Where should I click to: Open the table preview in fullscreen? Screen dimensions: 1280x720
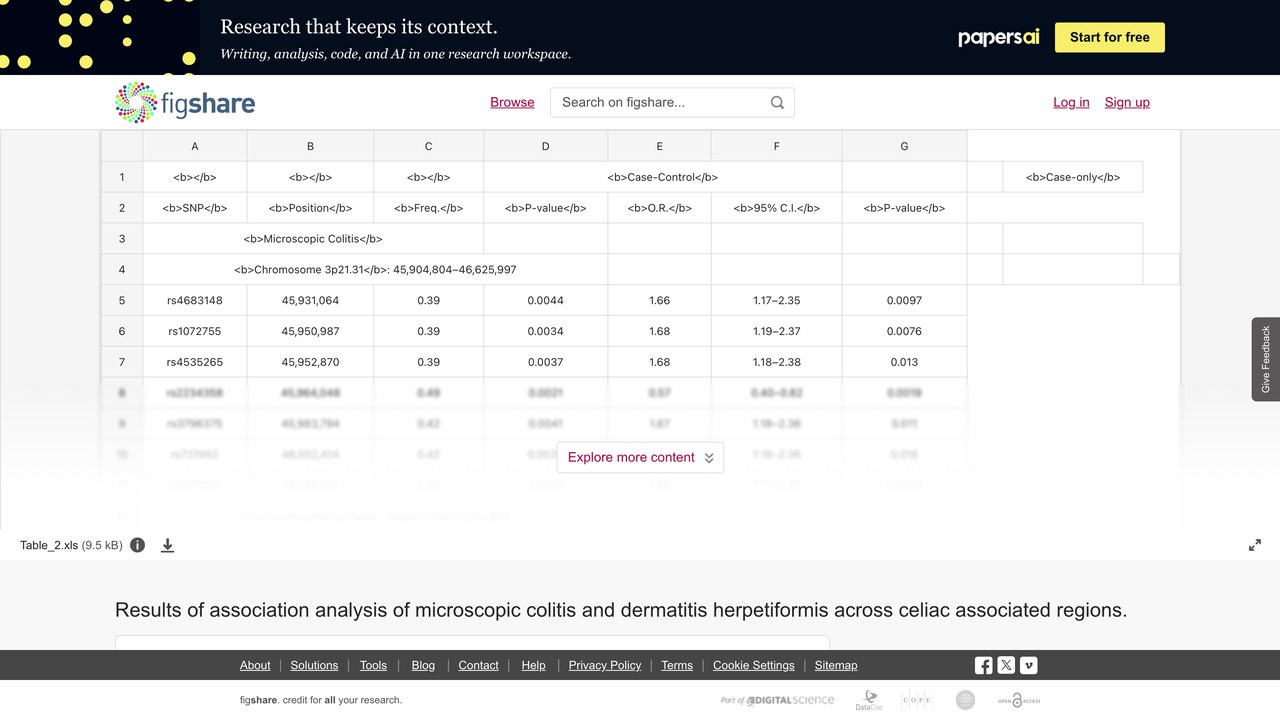pos(1255,545)
